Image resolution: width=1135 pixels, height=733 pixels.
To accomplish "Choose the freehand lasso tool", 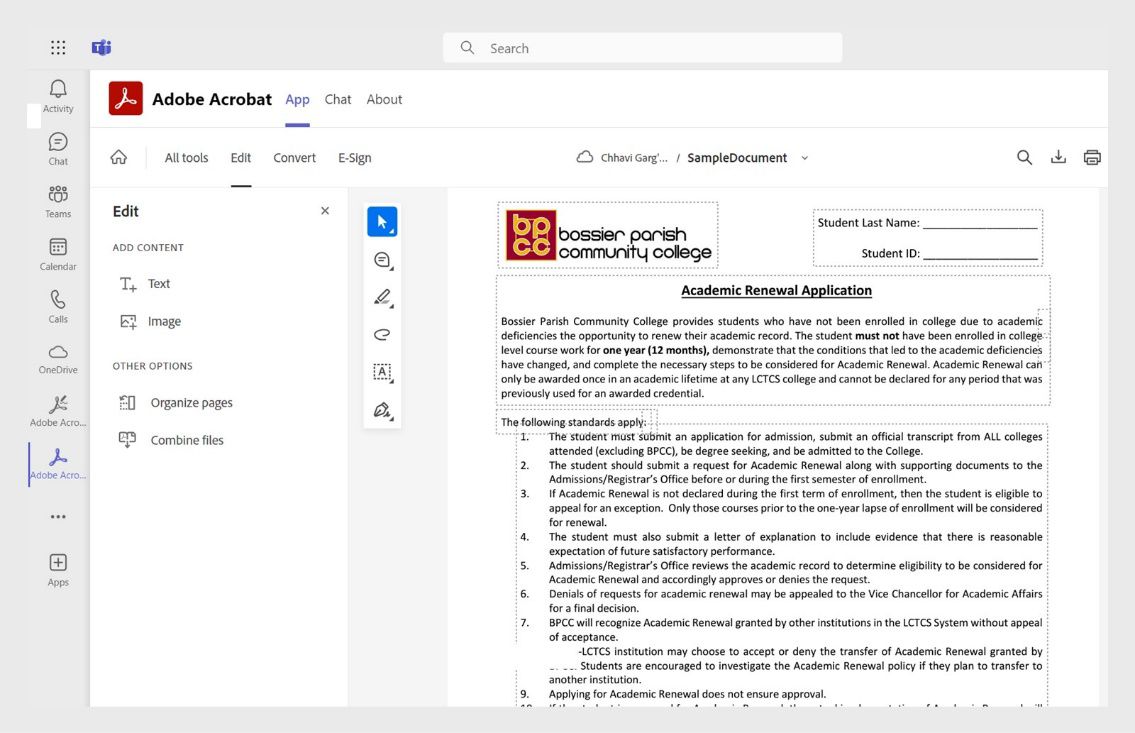I will tap(381, 333).
